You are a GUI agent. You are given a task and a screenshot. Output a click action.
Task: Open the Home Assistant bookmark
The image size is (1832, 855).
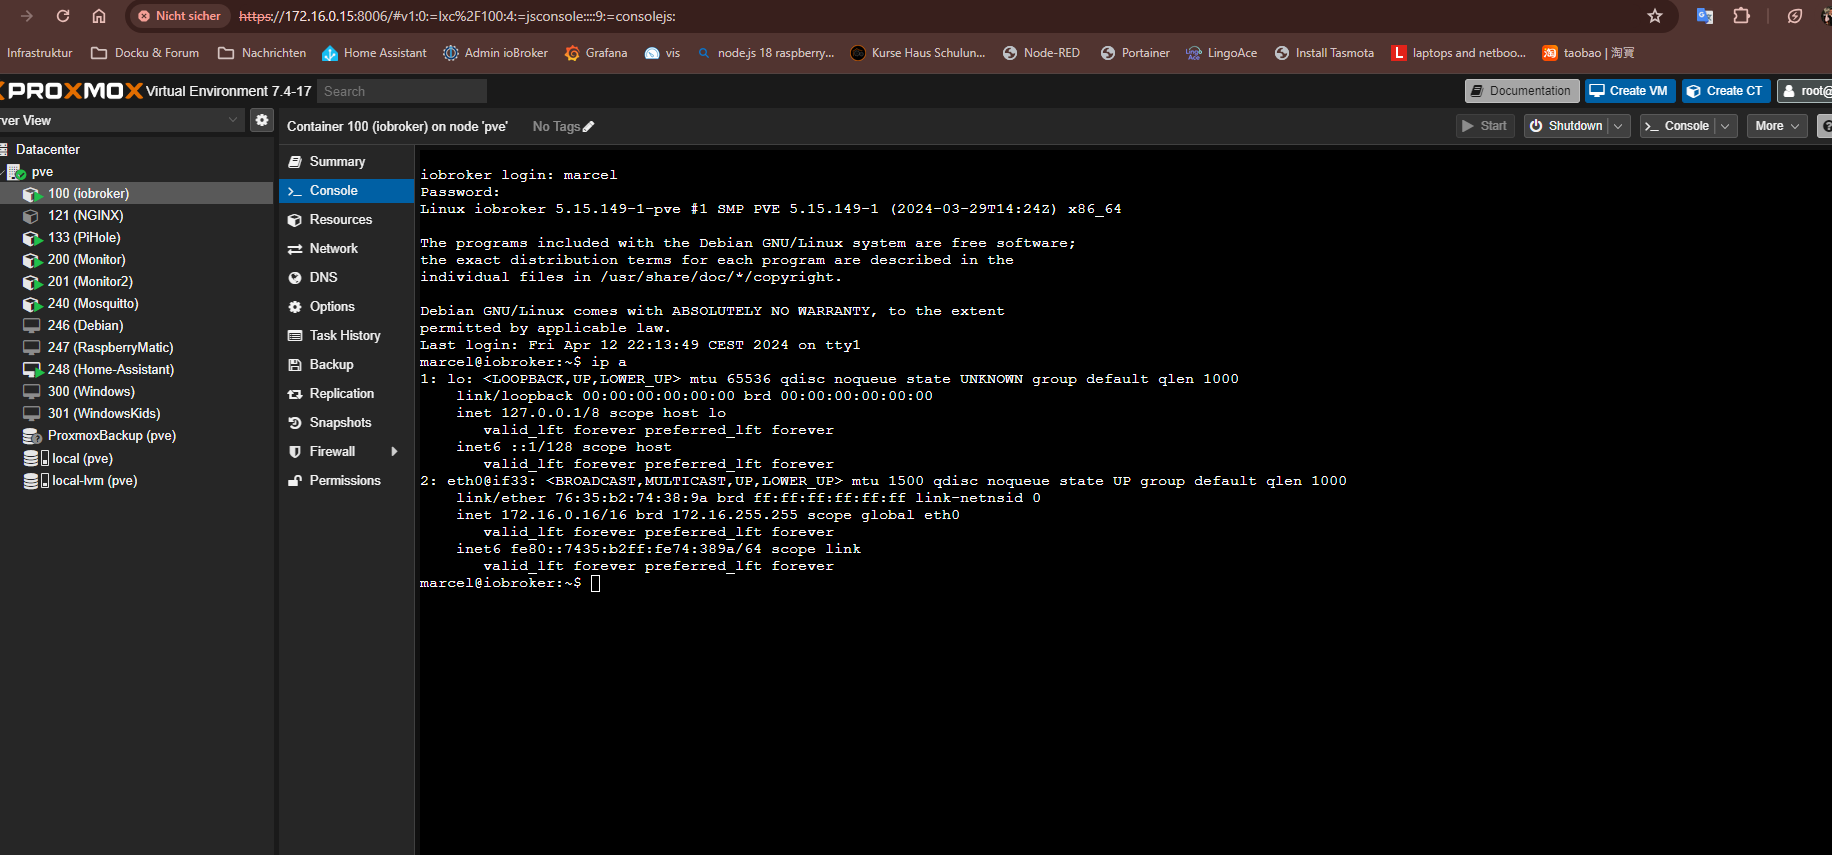click(x=374, y=53)
